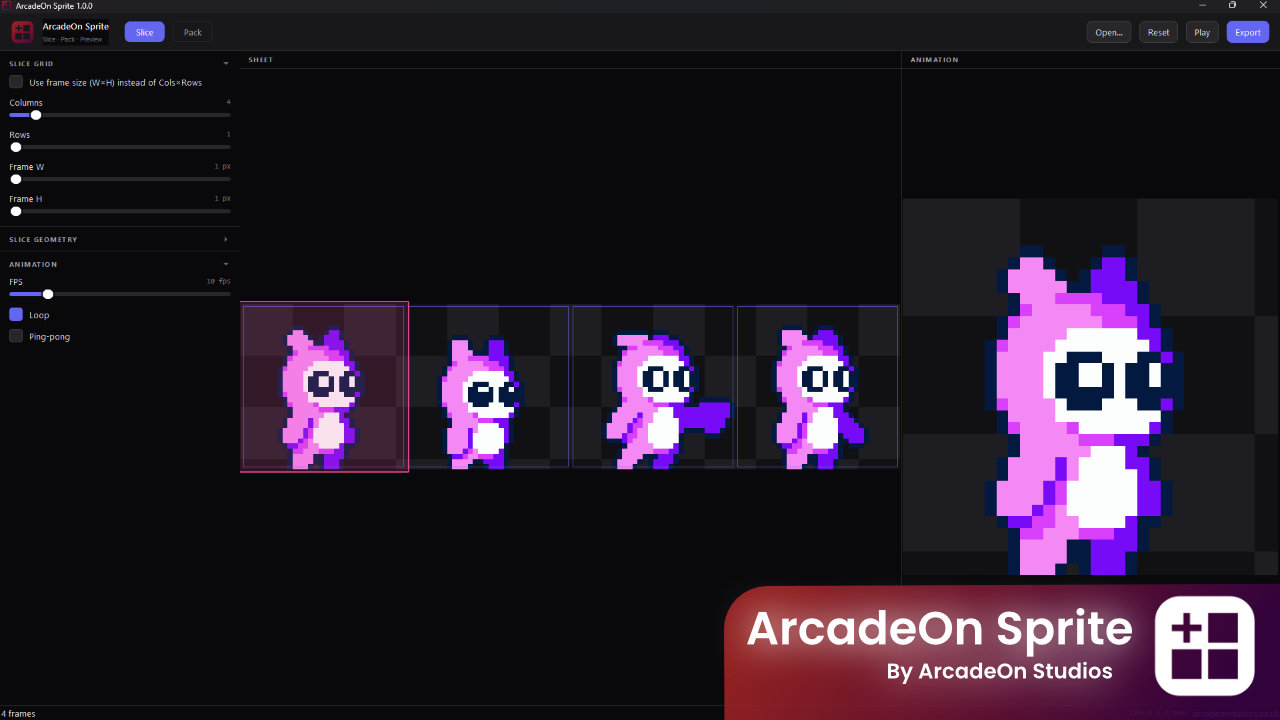
Task: Collapse the Slice Grid section
Action: pyautogui.click(x=225, y=63)
